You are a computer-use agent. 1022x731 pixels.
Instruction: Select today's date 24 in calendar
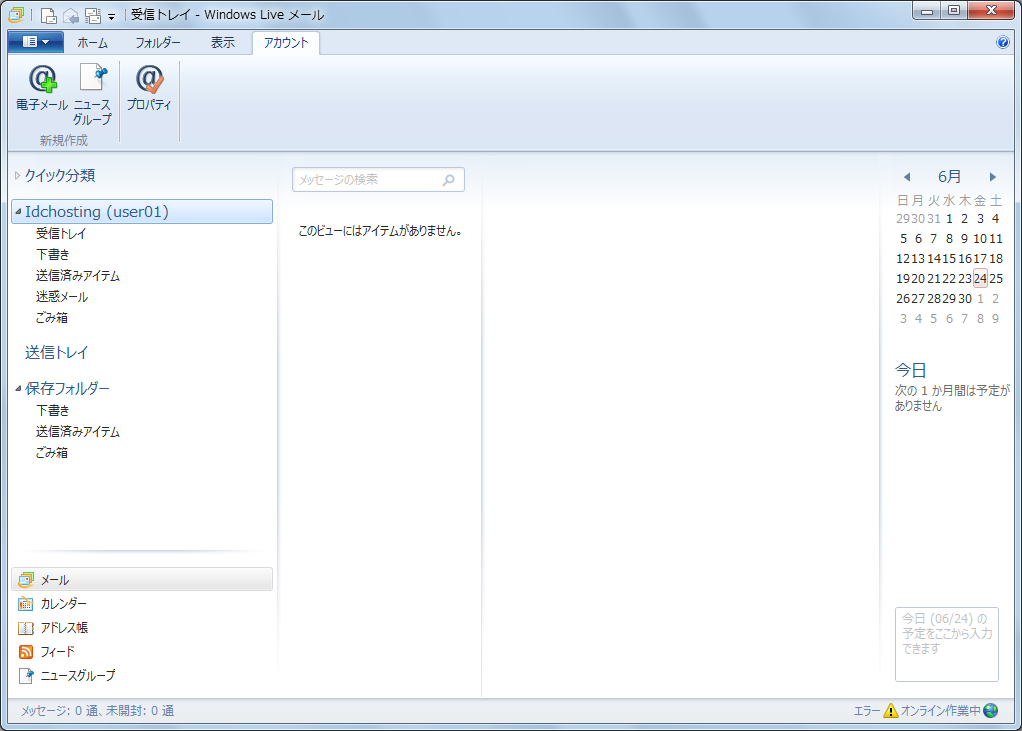coord(980,278)
